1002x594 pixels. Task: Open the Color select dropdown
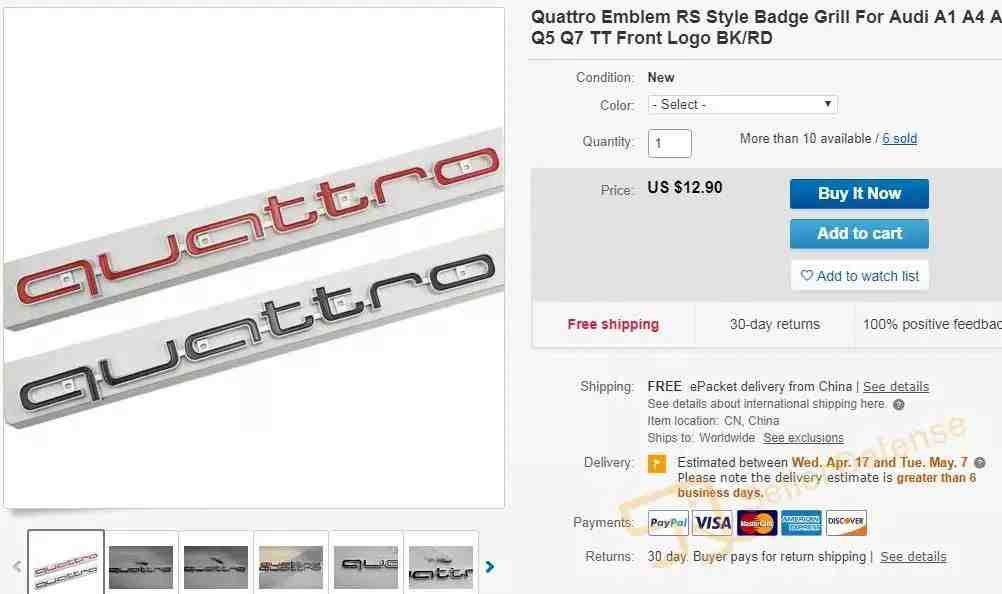coord(743,105)
